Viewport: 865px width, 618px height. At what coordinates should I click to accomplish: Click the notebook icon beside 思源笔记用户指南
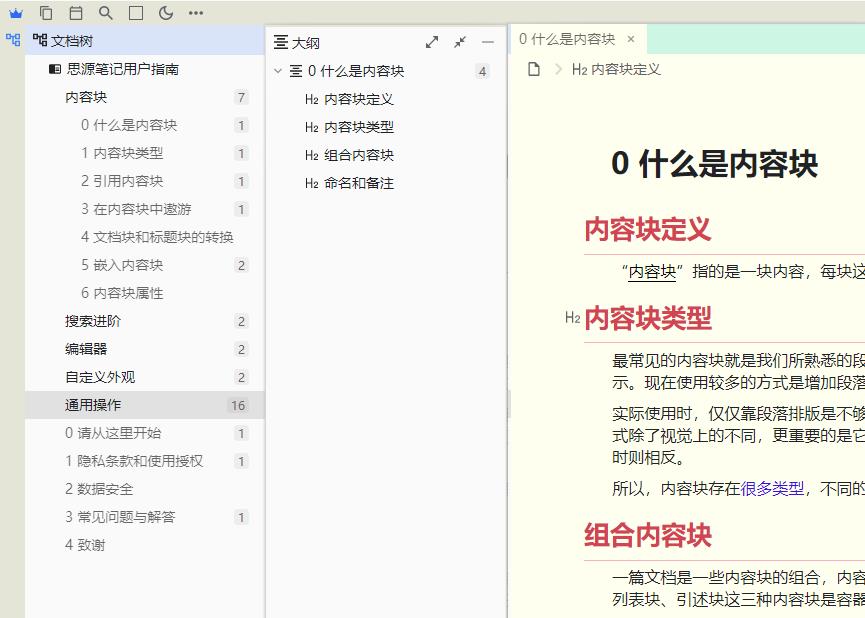(x=55, y=69)
